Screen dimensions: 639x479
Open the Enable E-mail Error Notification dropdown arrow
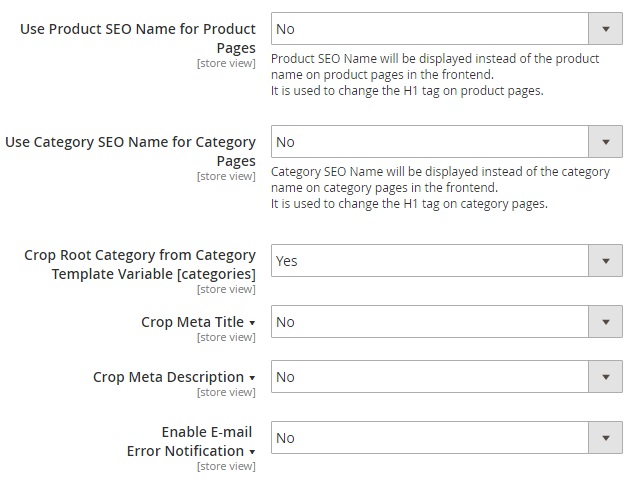pyautogui.click(x=605, y=438)
